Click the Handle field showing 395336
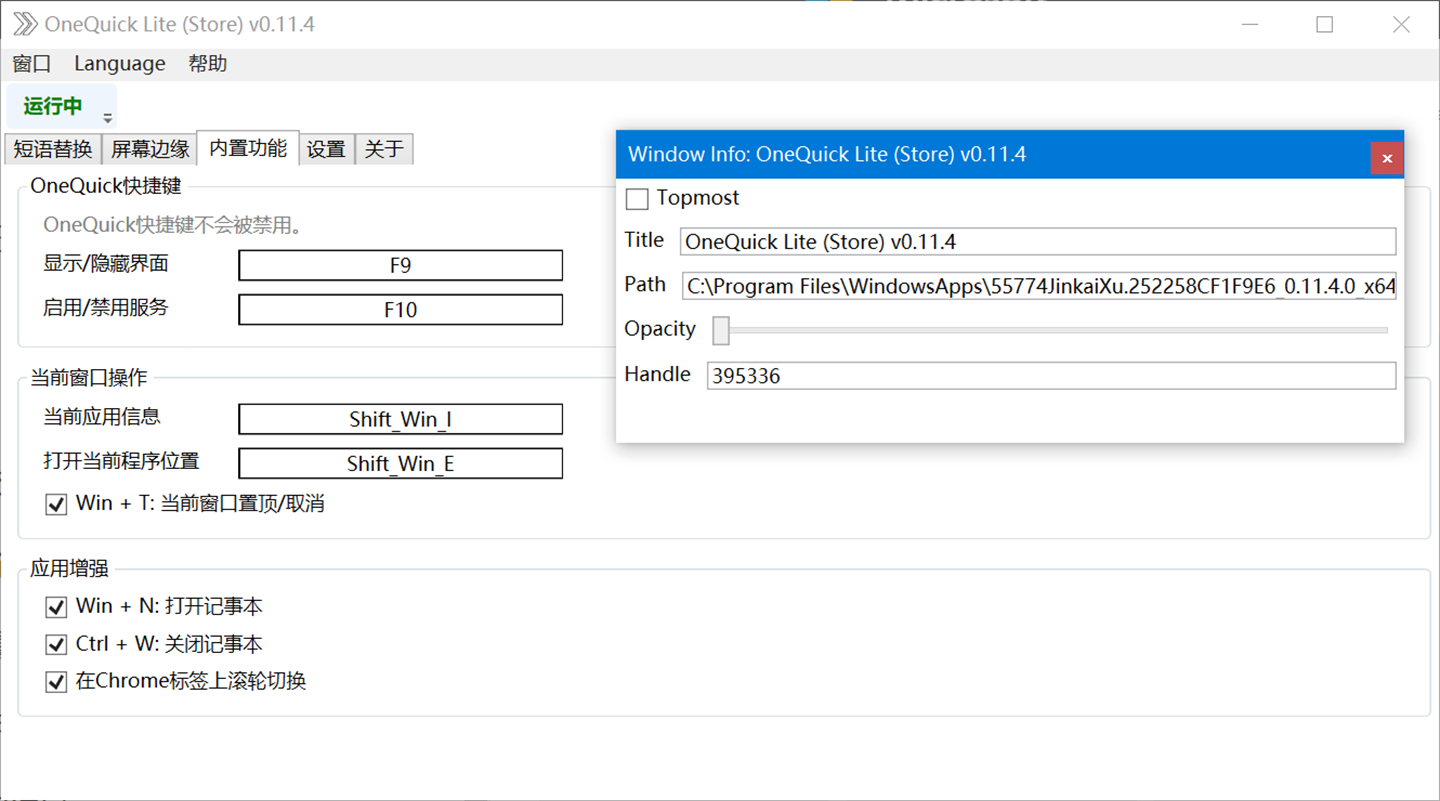The width and height of the screenshot is (1440, 801). [1051, 376]
